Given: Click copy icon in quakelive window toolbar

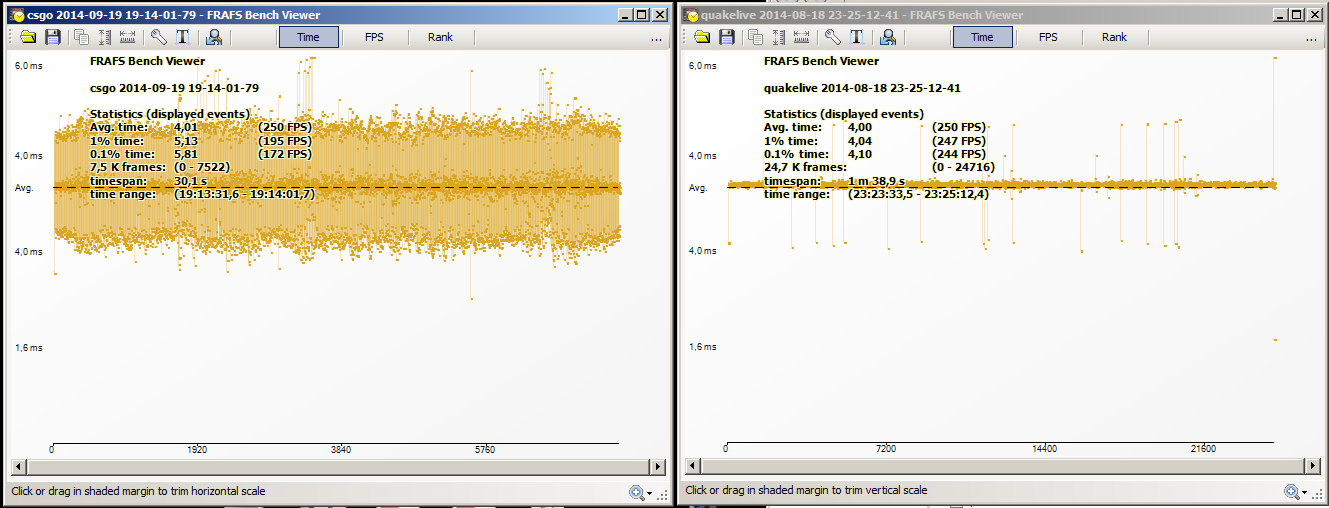Looking at the screenshot, I should (x=756, y=37).
